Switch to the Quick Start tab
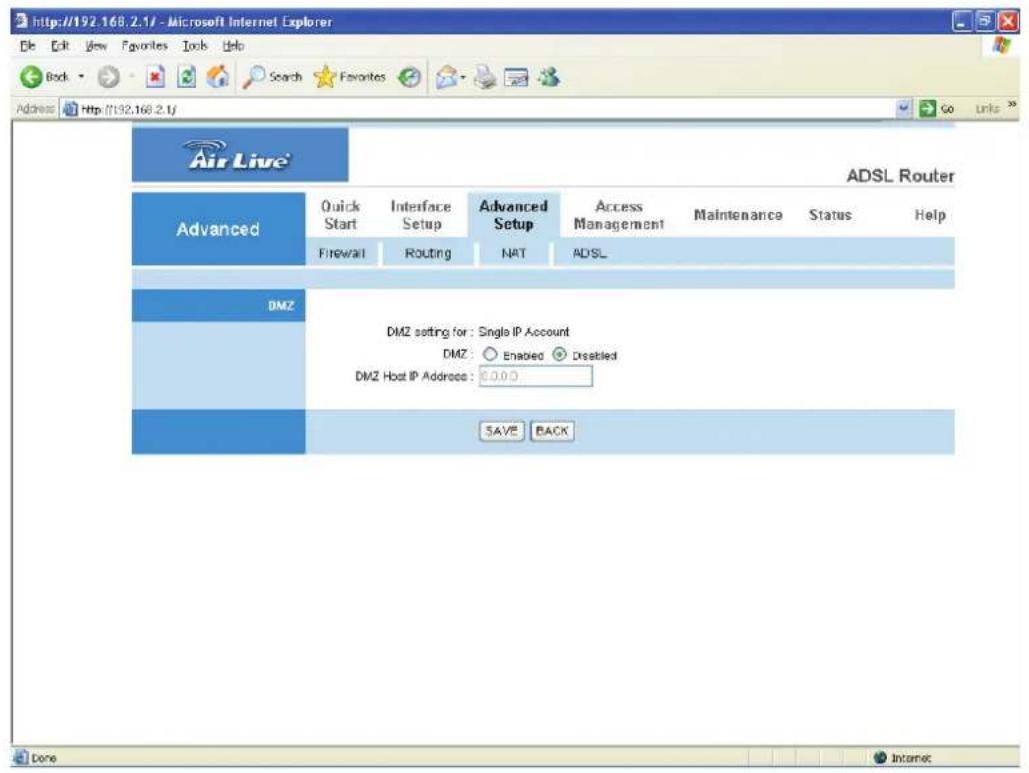The height and width of the screenshot is (773, 1029). pos(340,215)
